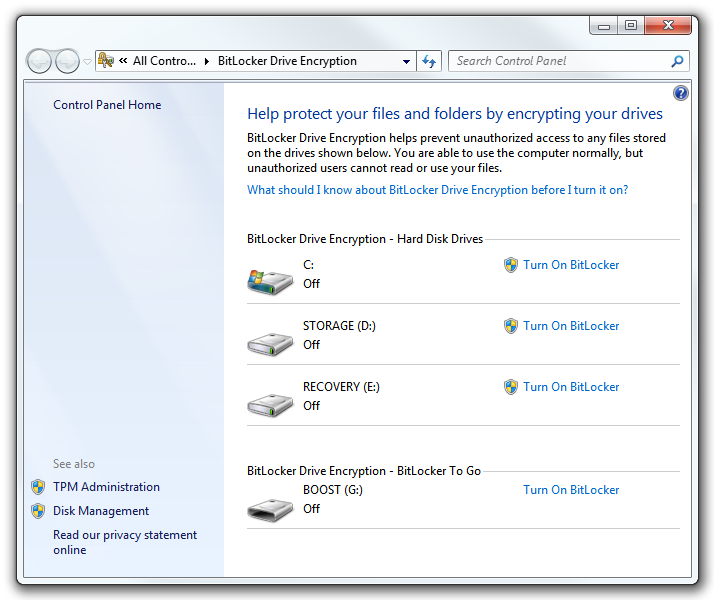Close the BitLocker Drive Encryption window
Image resolution: width=714 pixels, height=600 pixels.
668,25
